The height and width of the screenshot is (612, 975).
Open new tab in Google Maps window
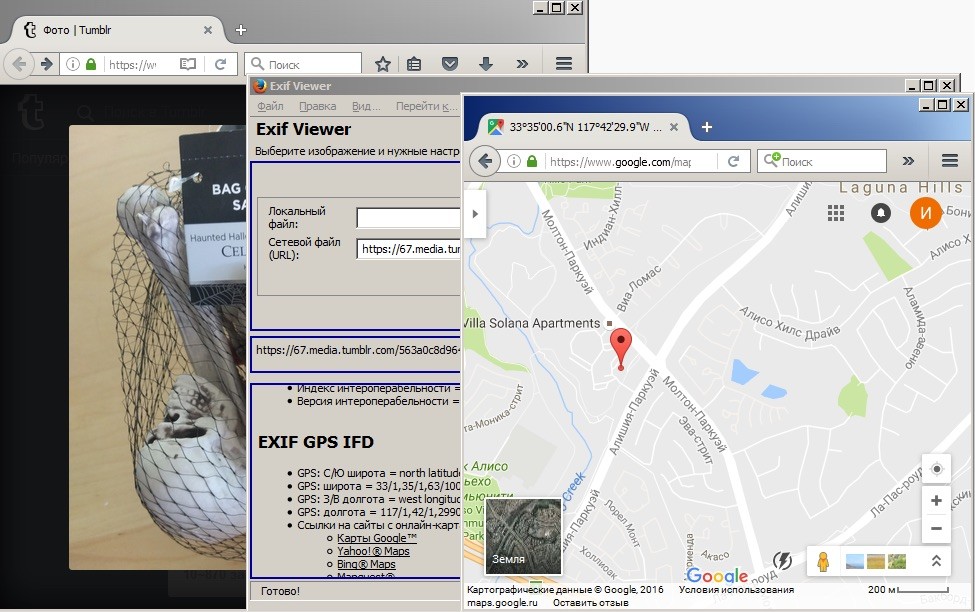pos(707,127)
